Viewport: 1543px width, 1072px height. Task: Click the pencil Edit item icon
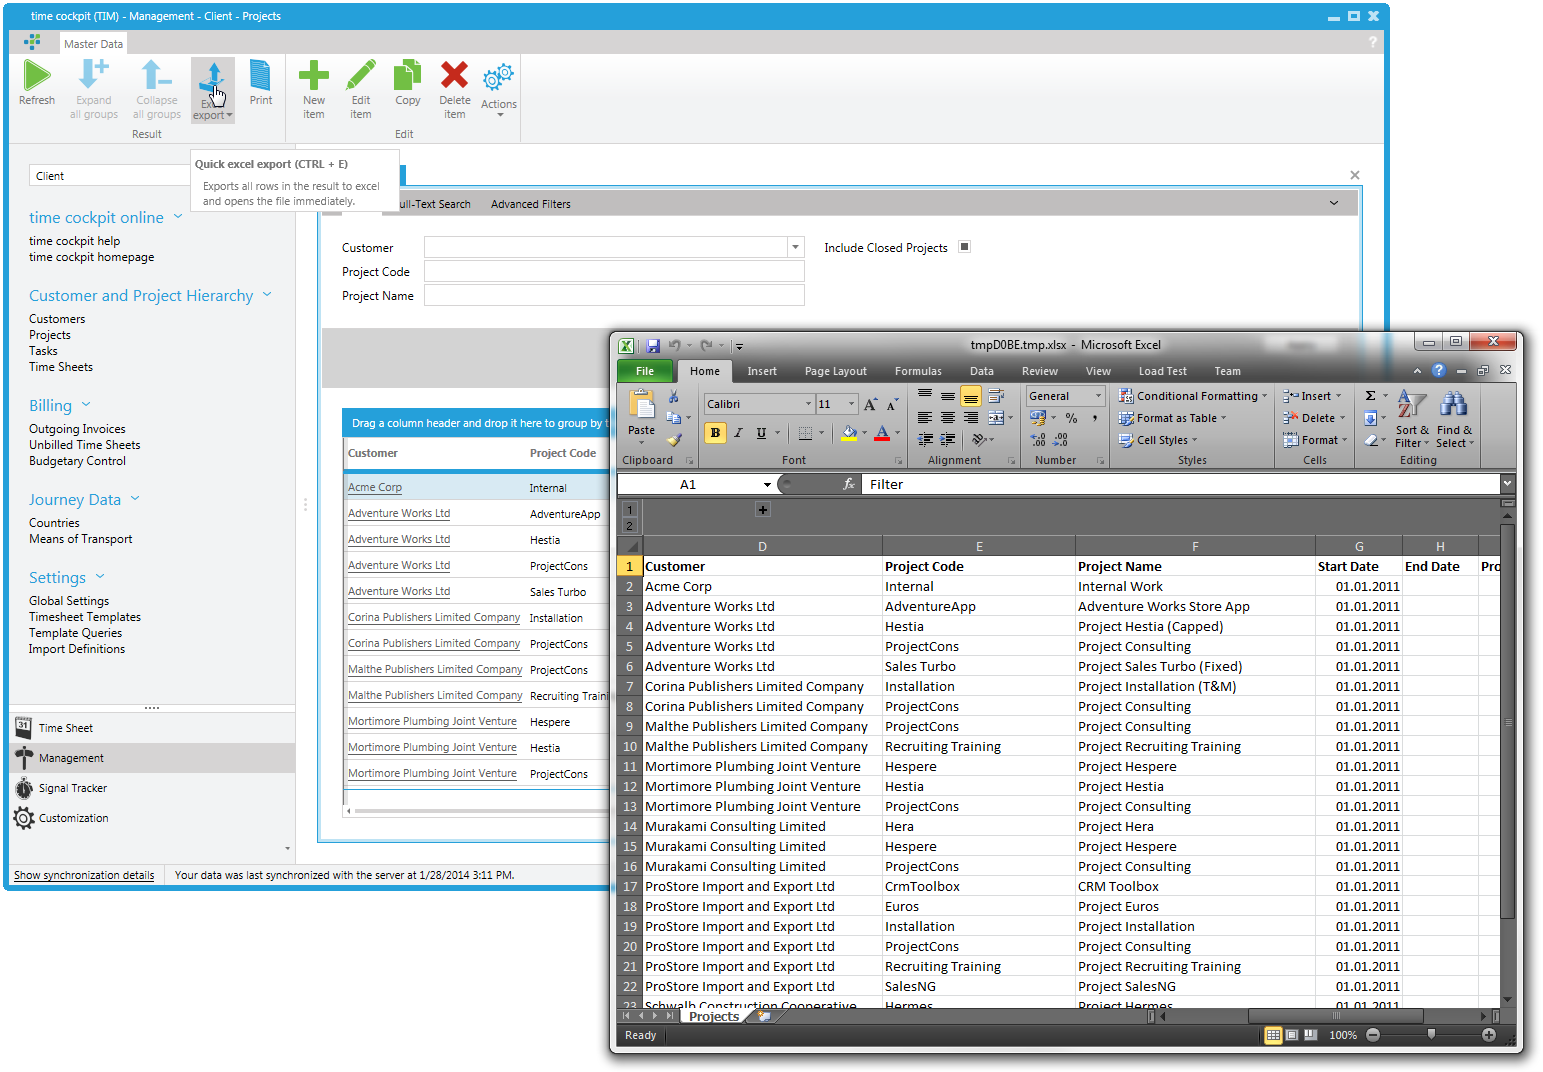click(x=361, y=76)
